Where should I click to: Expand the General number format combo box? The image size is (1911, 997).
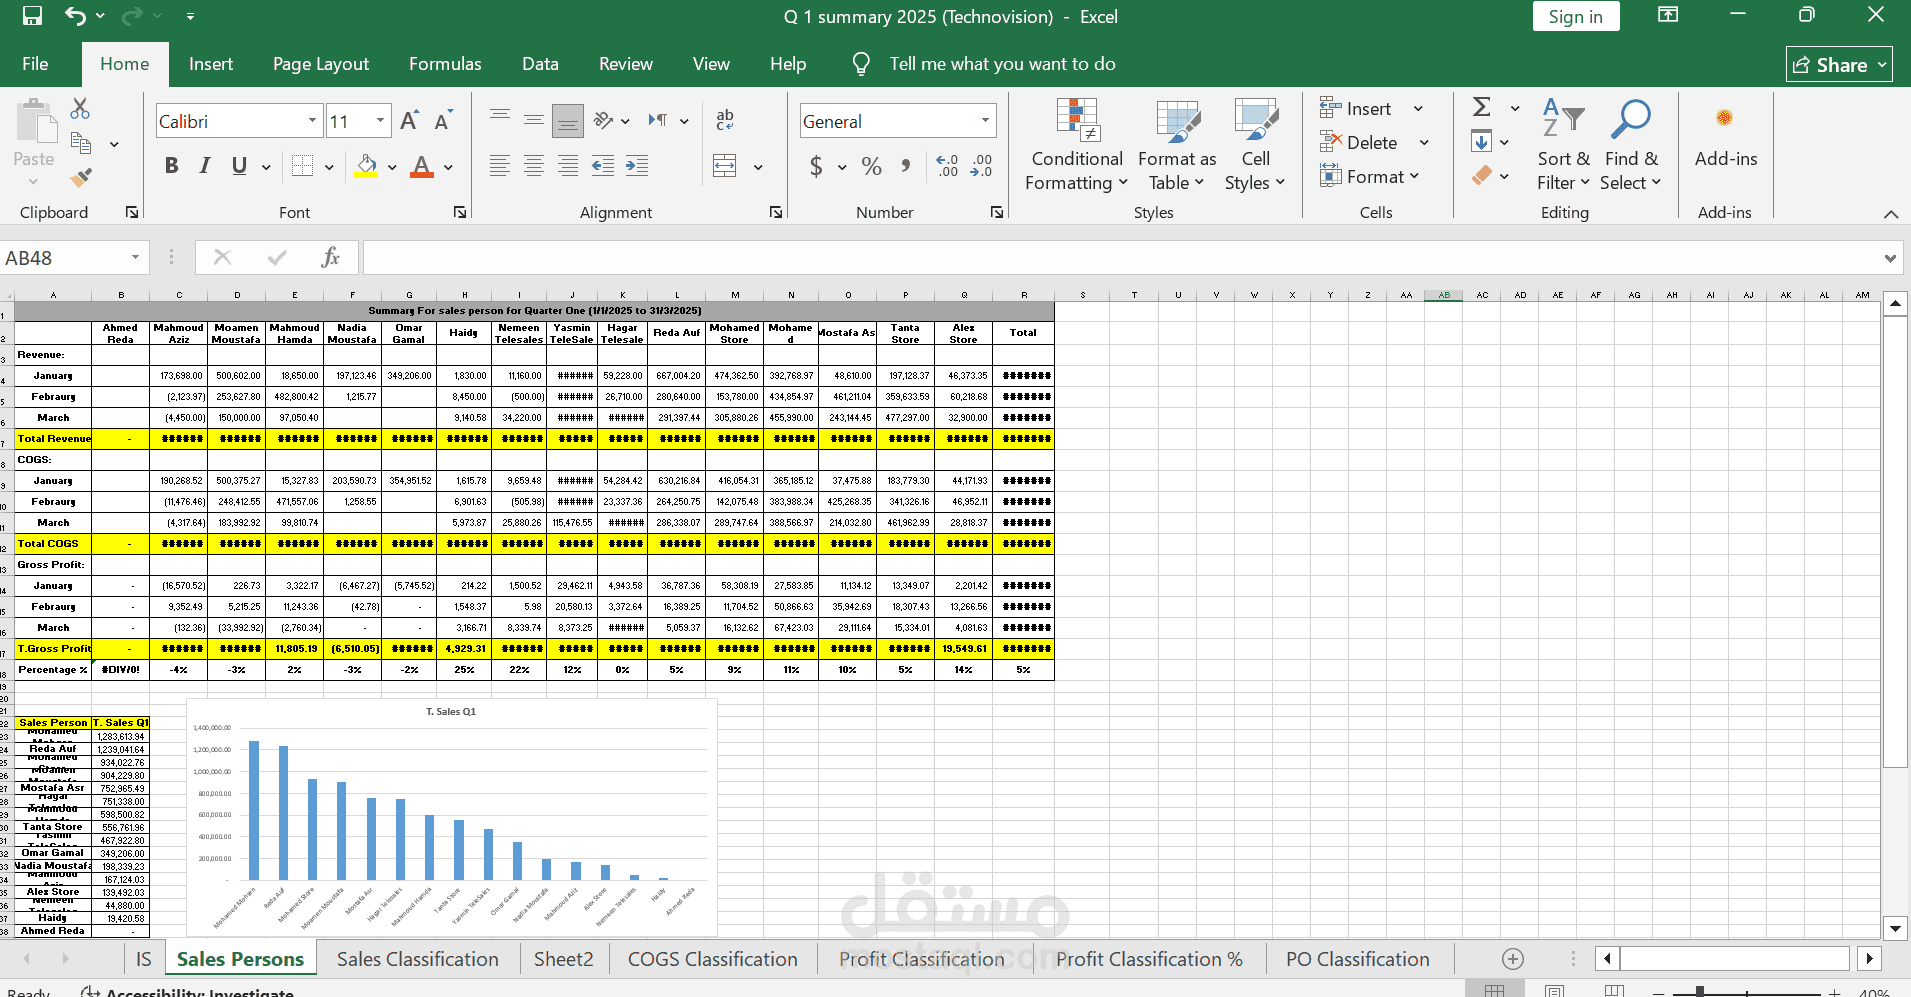(984, 120)
